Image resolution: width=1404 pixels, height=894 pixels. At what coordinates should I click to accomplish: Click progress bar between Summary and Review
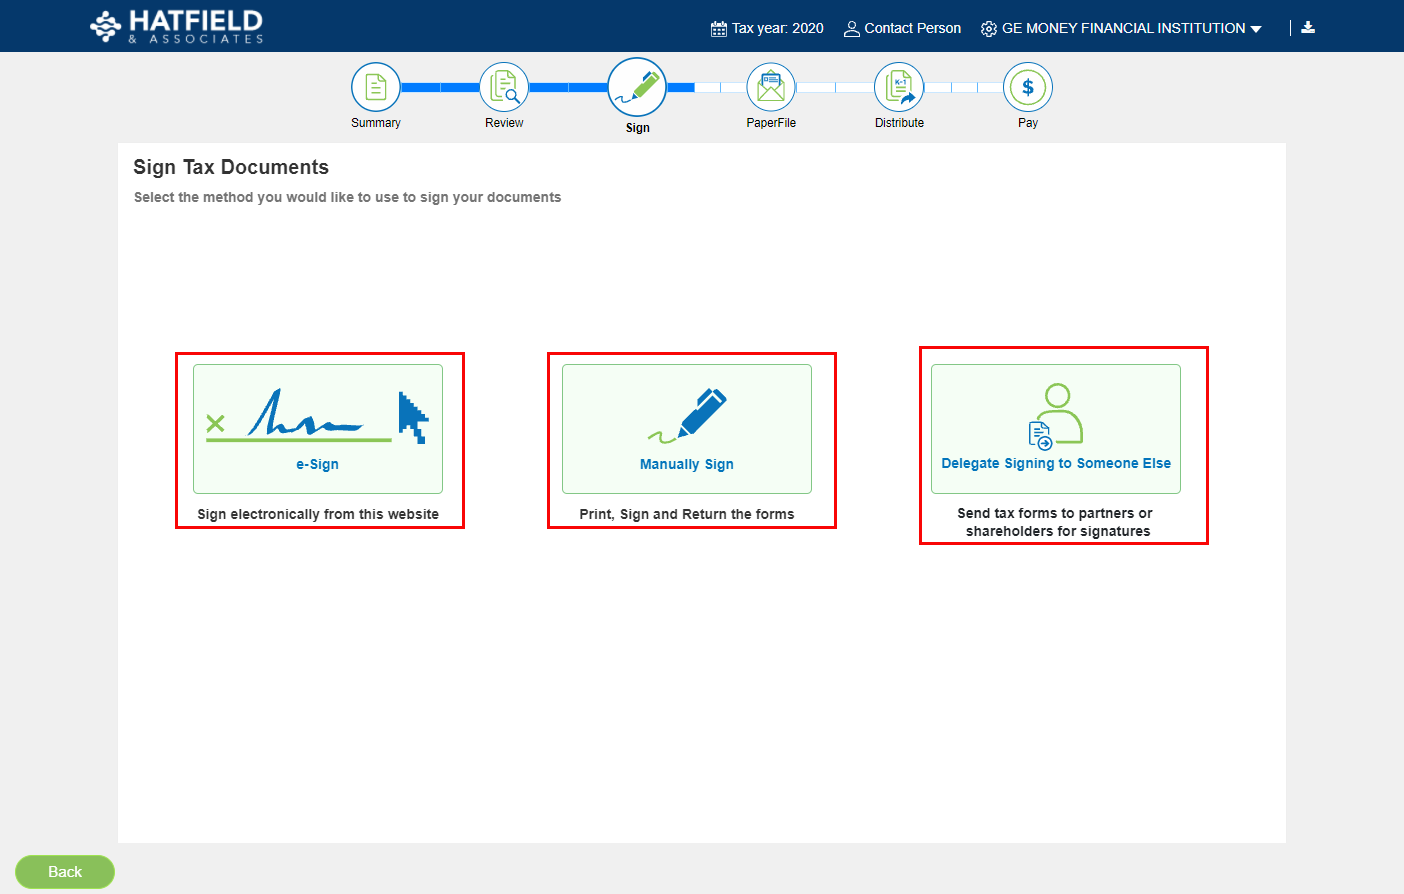point(440,88)
